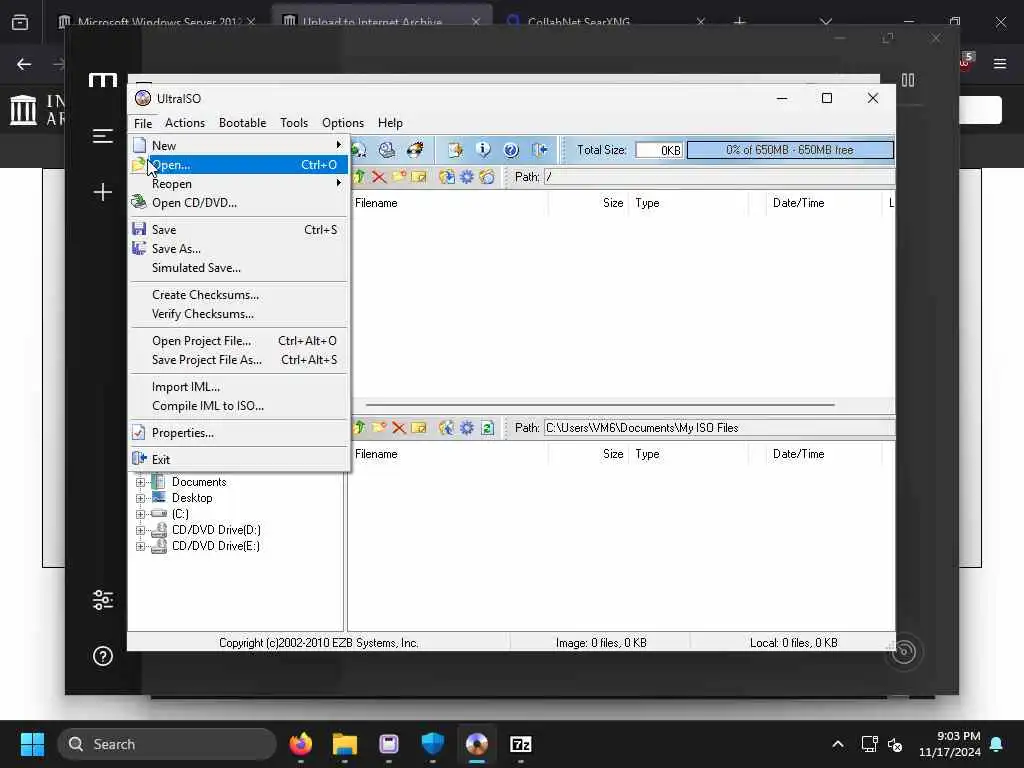Open the notifications bell in system tray
This screenshot has height=768, width=1024.
997,744
